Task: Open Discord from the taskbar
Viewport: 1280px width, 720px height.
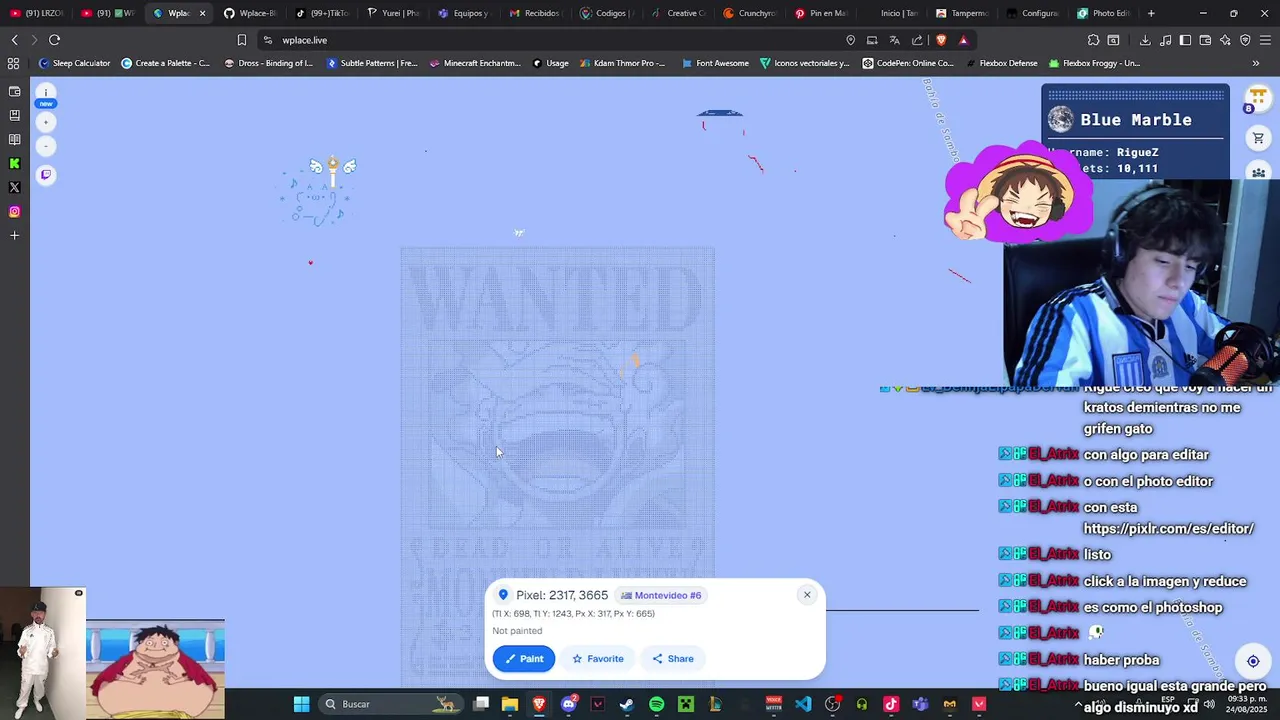Action: tap(569, 704)
